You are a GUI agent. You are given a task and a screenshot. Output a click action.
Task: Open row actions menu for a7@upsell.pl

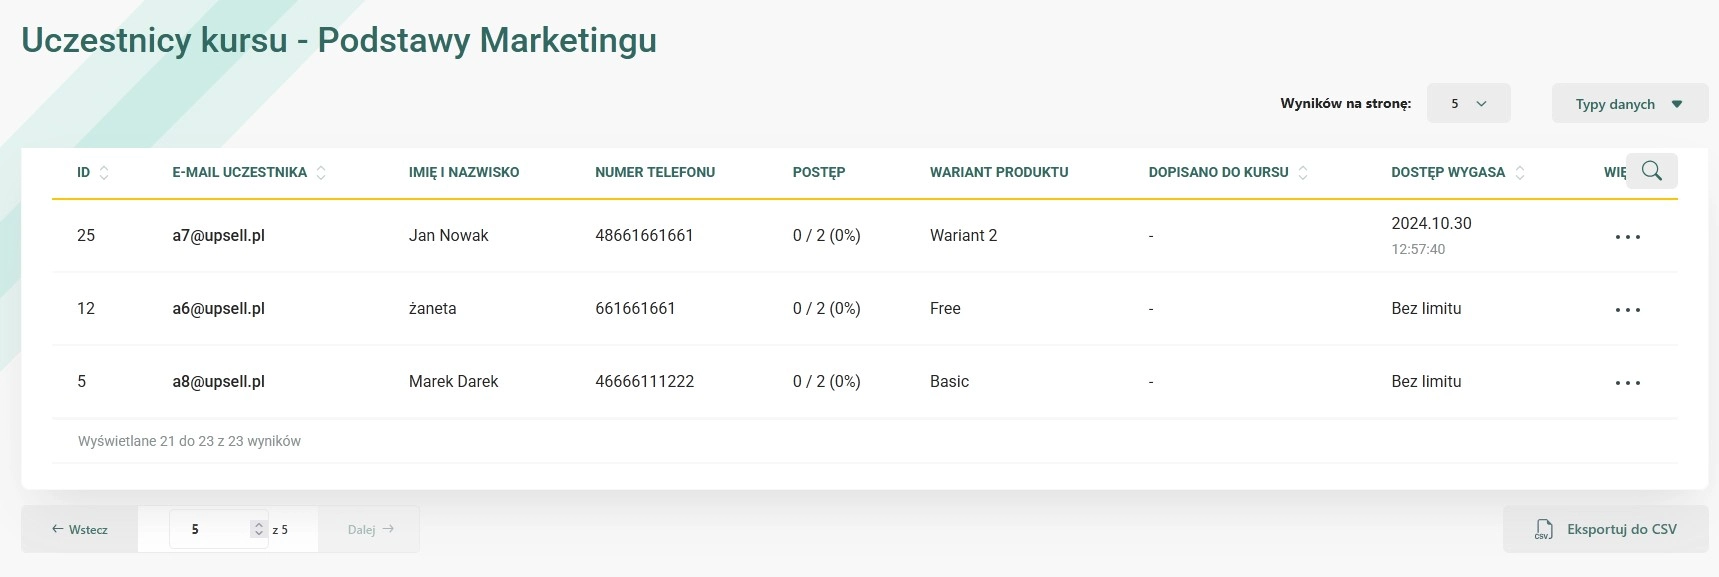pos(1628,237)
